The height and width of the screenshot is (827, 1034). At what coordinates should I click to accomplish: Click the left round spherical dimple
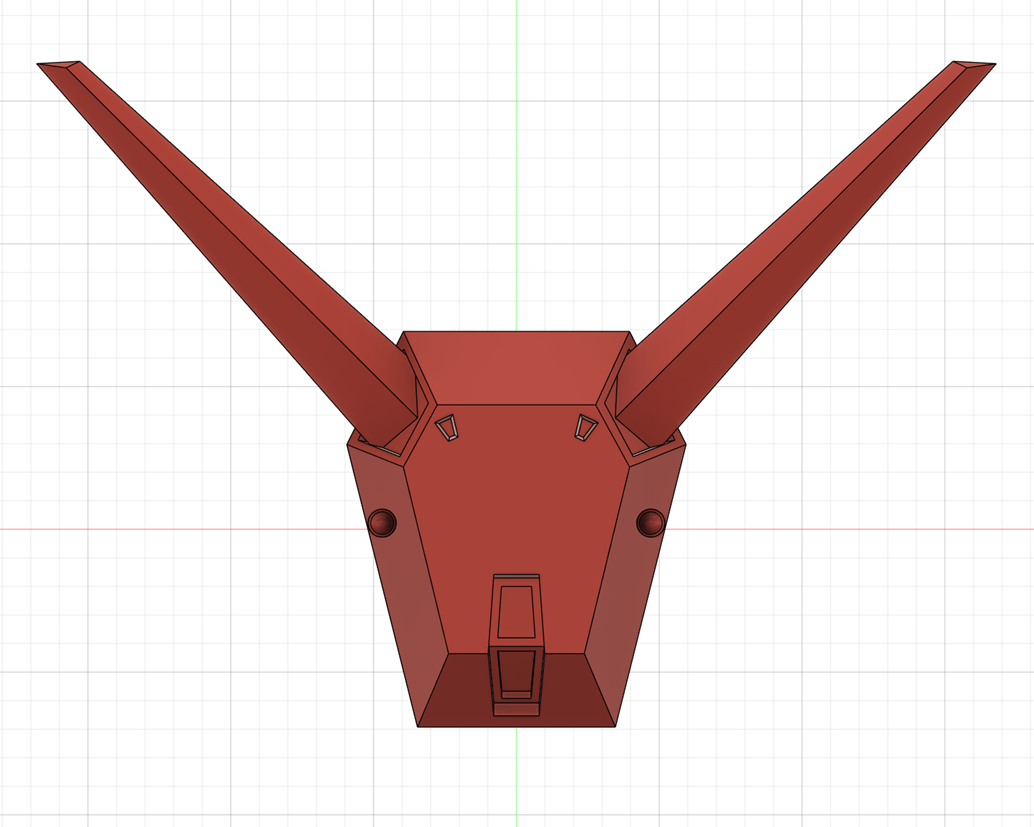pos(382,522)
